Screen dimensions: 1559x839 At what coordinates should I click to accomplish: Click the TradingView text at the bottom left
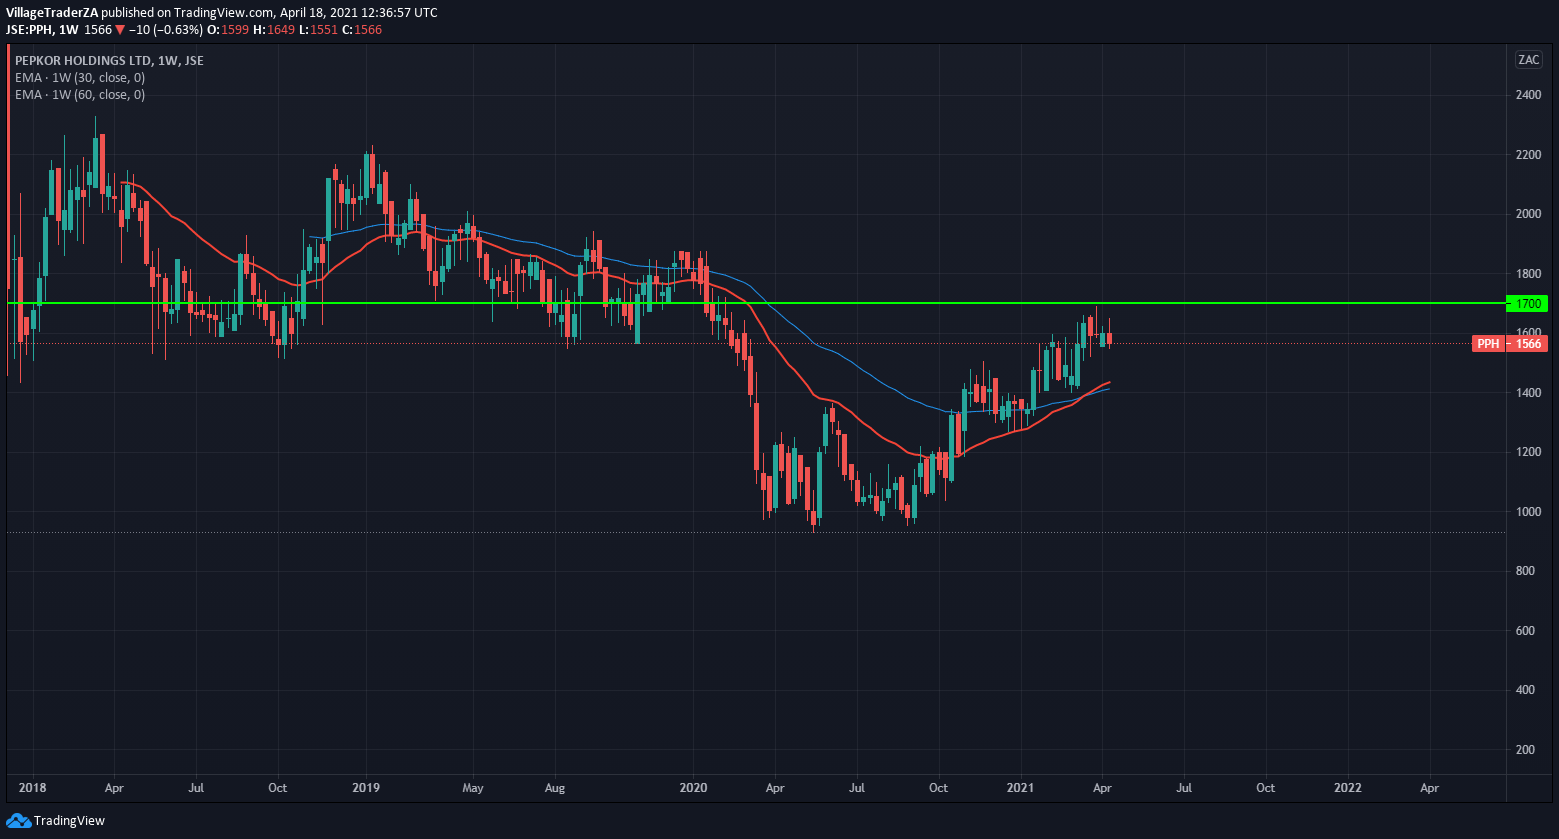[x=69, y=821]
